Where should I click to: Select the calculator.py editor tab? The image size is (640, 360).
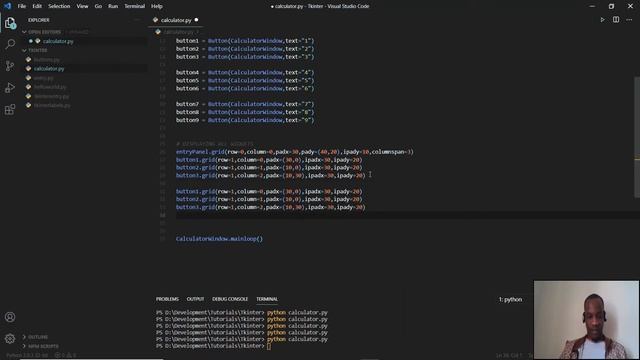(176, 20)
